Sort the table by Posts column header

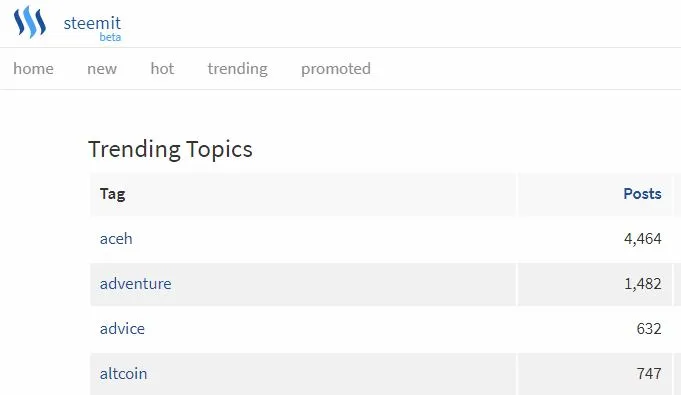[x=642, y=194]
